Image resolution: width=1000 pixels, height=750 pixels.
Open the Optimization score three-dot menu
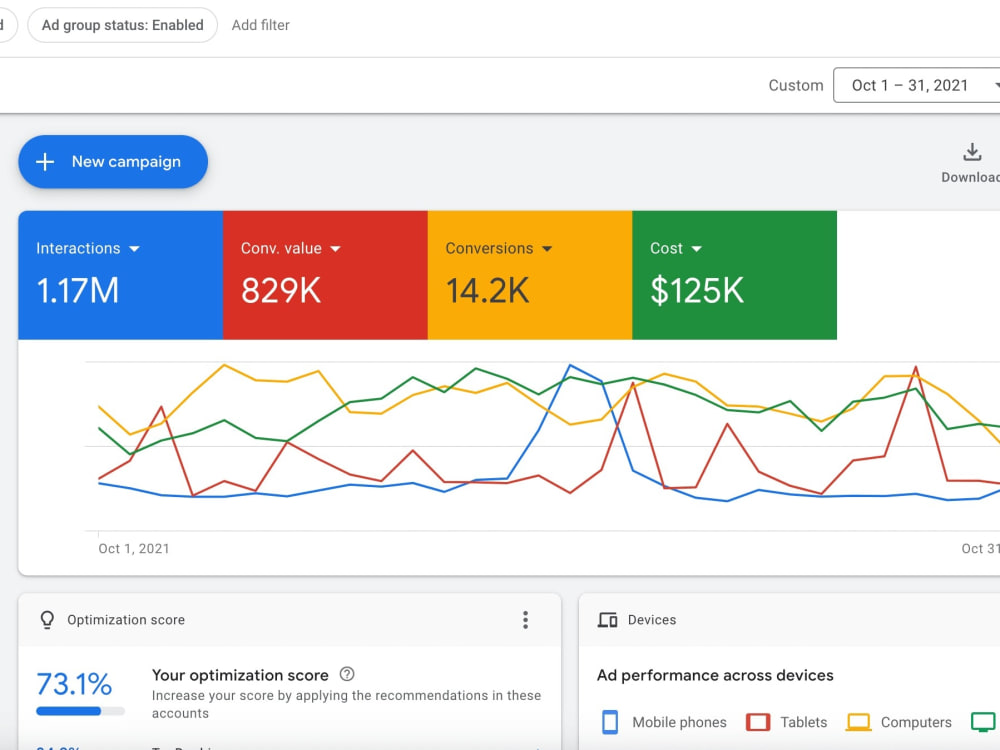(x=526, y=620)
